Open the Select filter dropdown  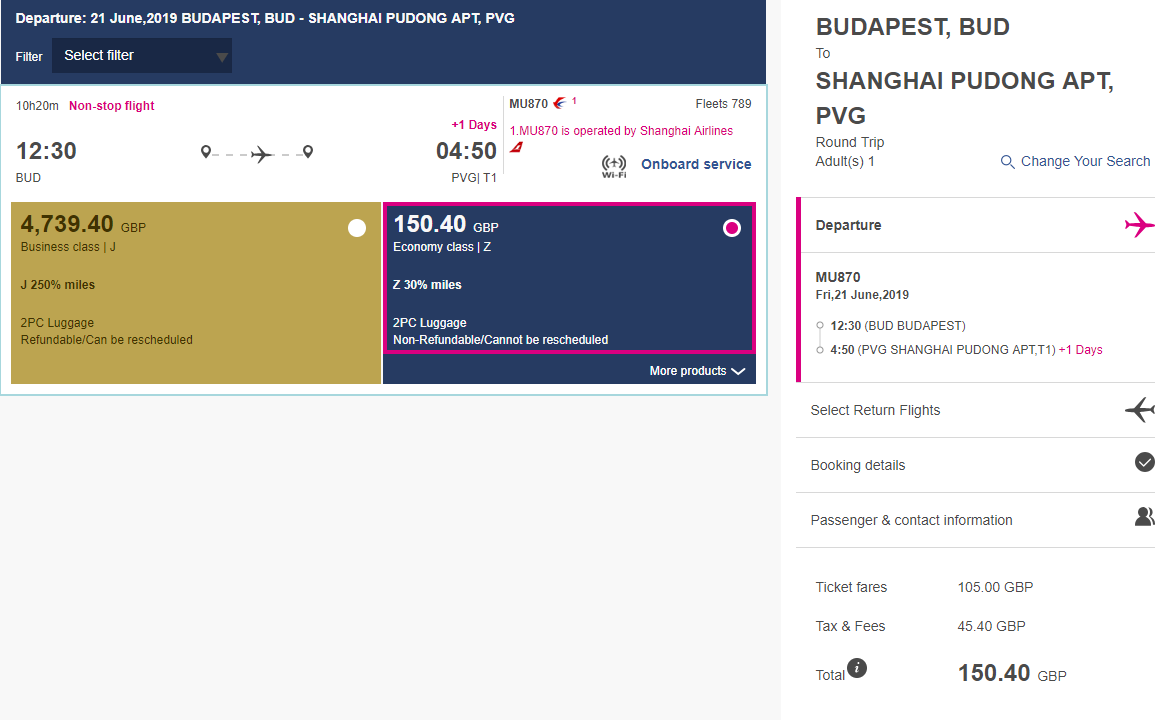[x=142, y=56]
